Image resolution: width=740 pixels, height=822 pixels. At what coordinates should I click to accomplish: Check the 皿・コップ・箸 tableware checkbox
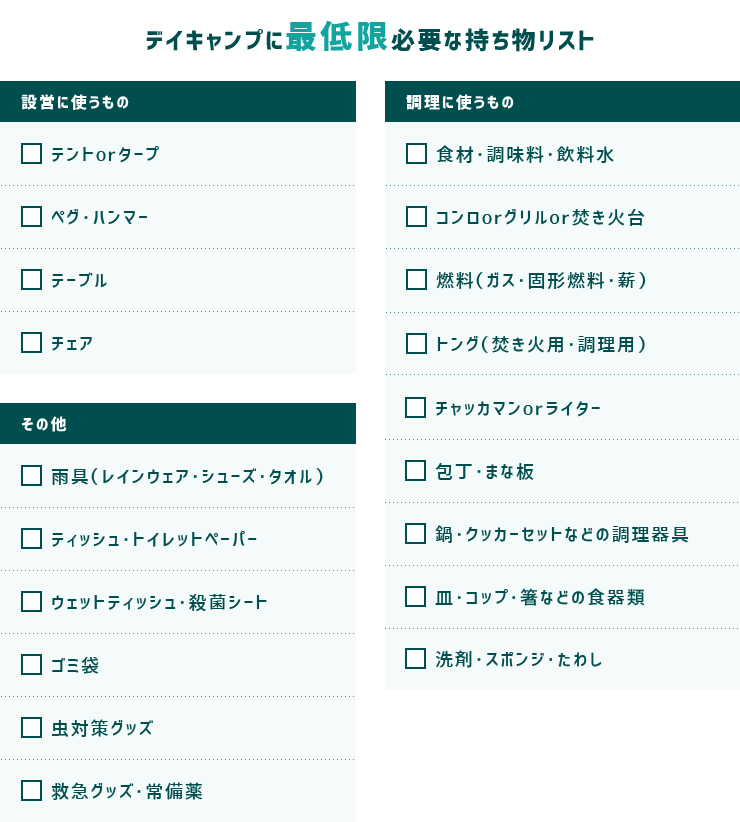coord(416,596)
